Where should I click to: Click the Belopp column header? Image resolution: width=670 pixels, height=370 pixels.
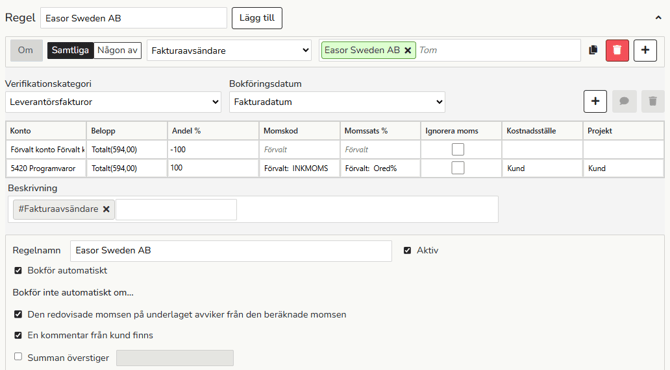(x=127, y=131)
